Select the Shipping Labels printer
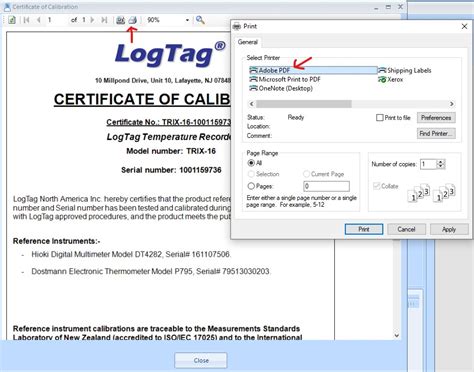 (x=405, y=70)
